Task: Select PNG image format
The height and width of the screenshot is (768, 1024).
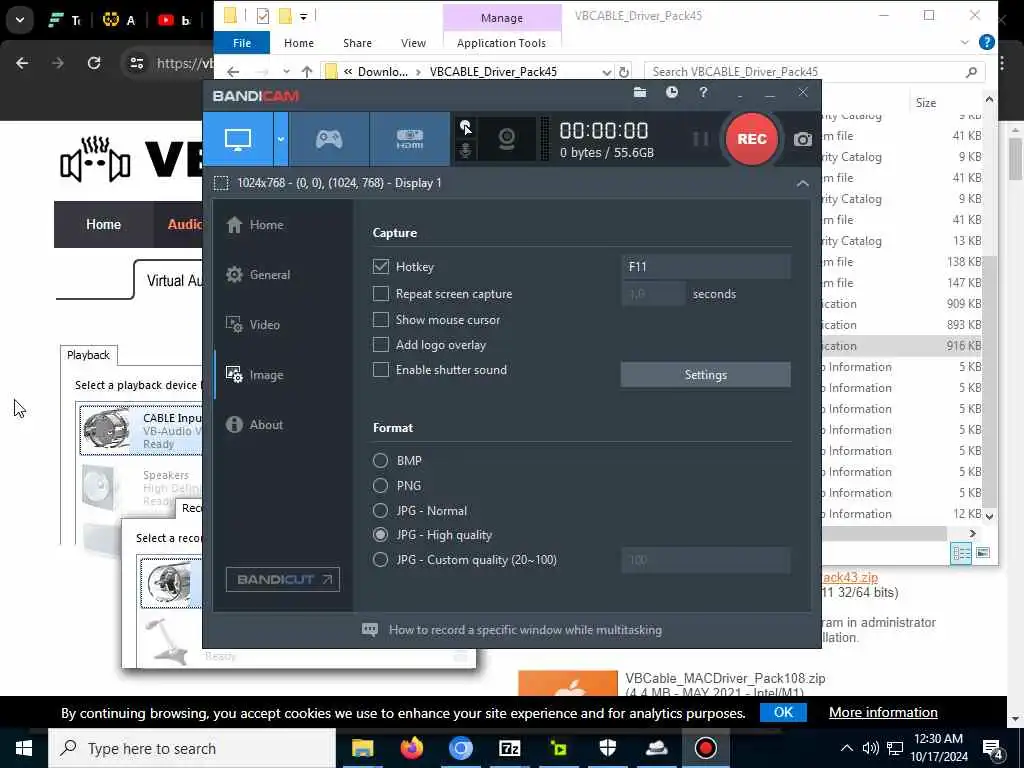Action: coord(380,485)
